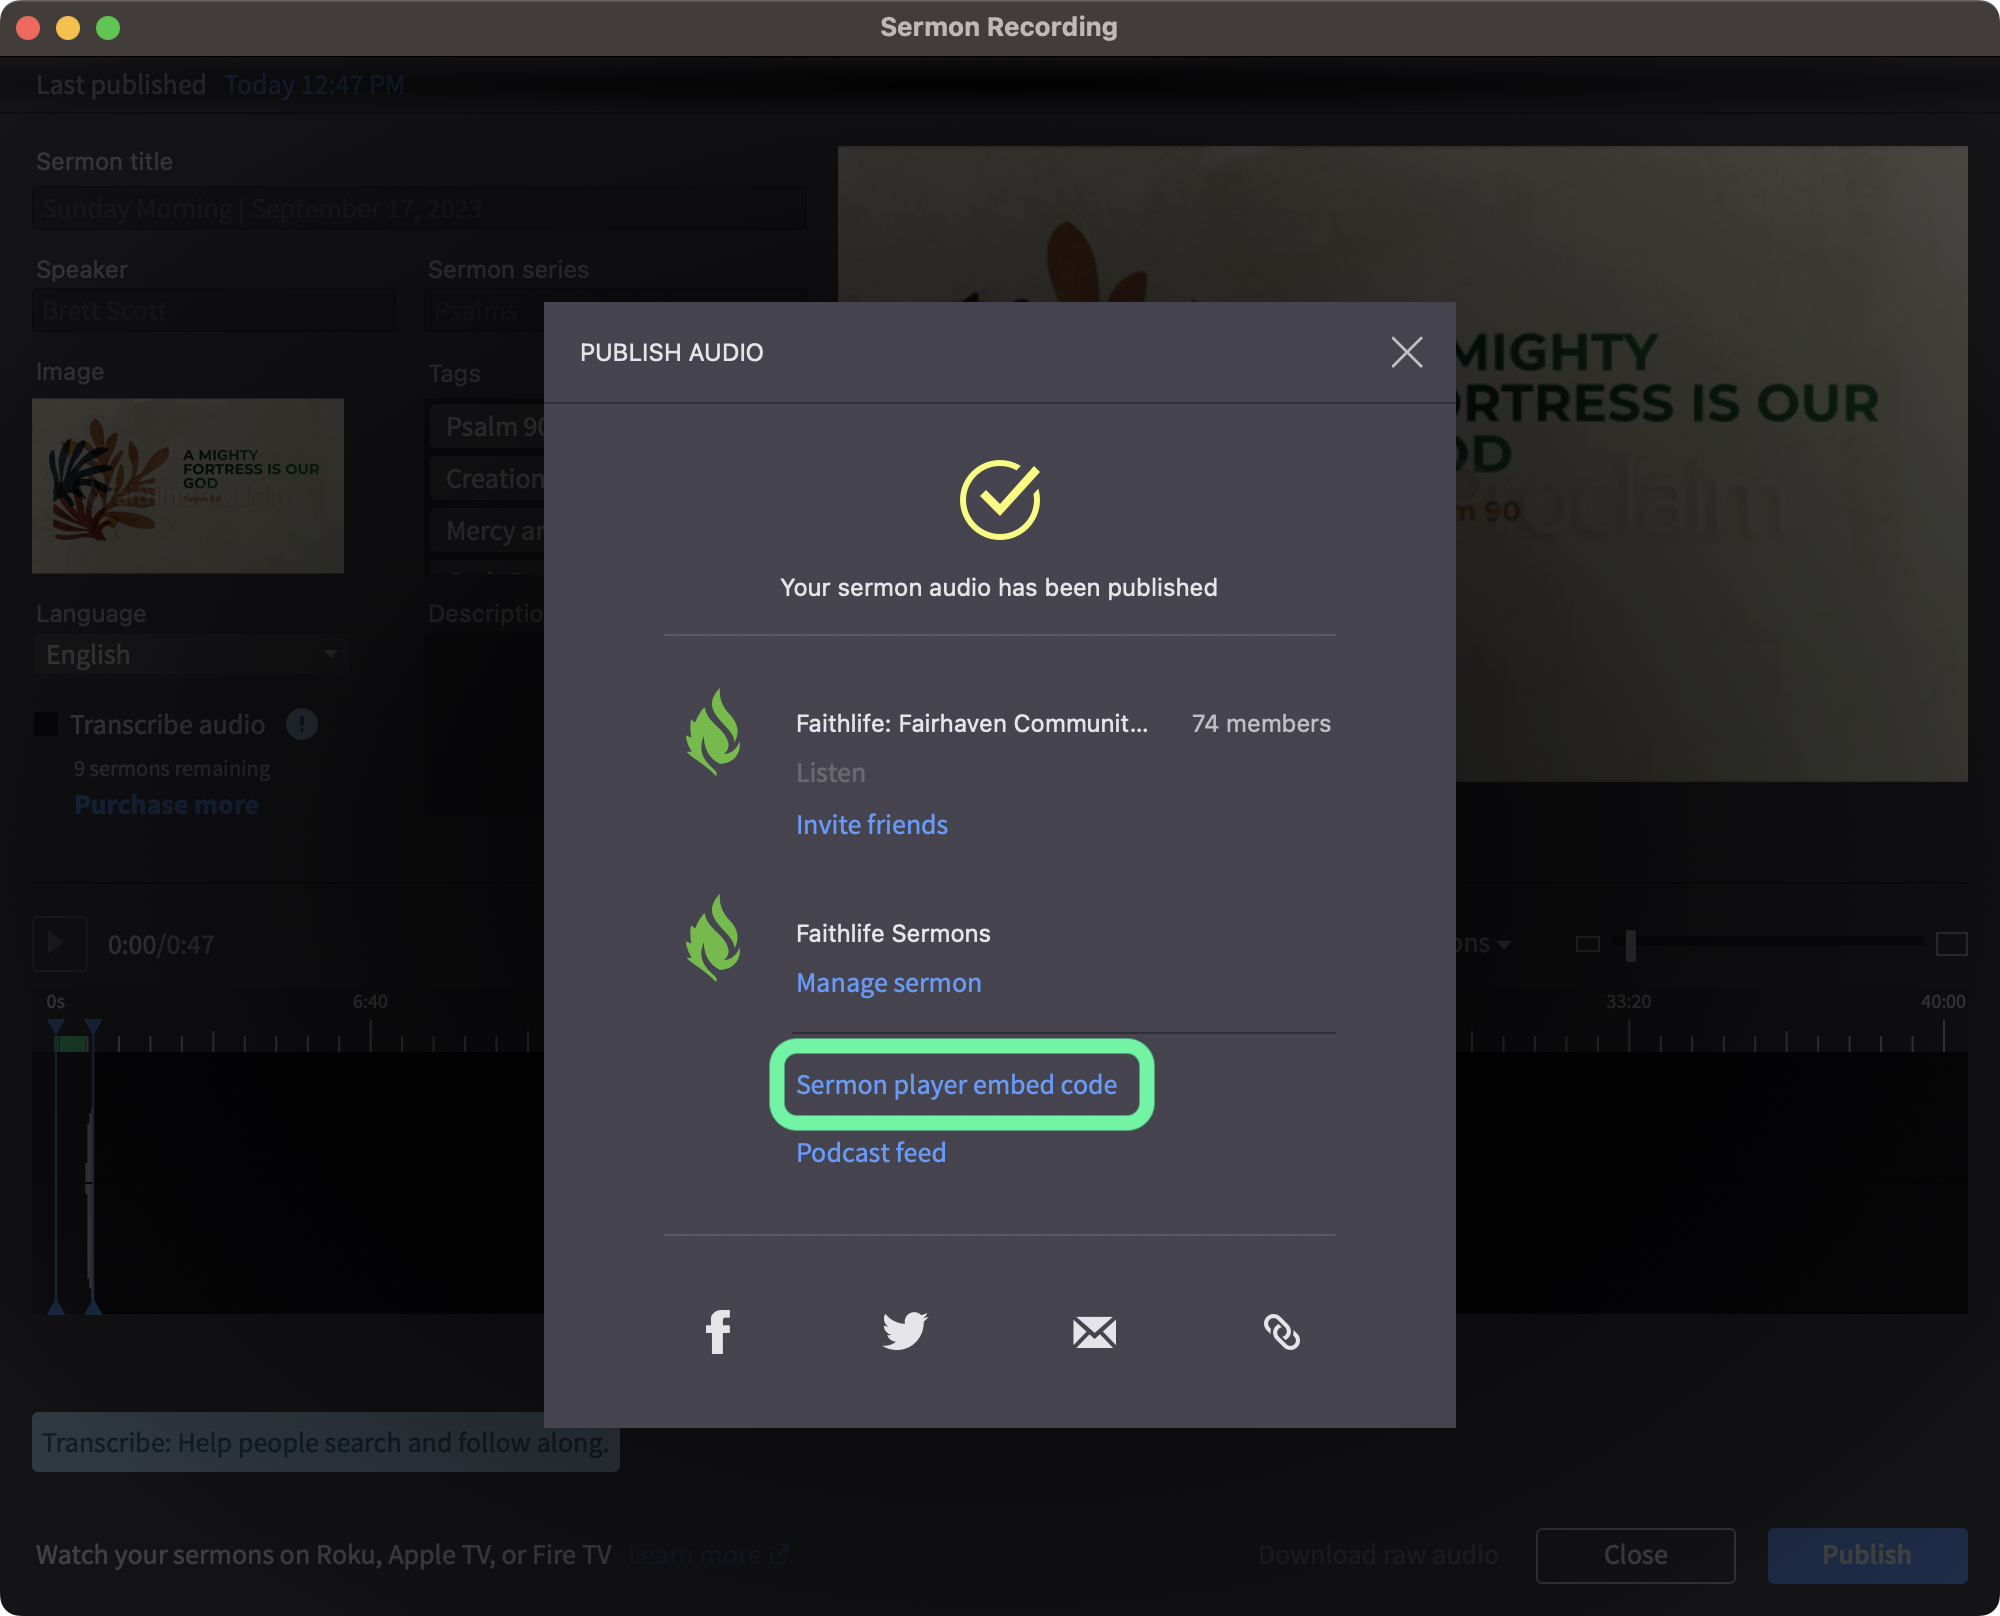Toggle Transcribe audio checkbox
The image size is (2000, 1616).
(46, 724)
